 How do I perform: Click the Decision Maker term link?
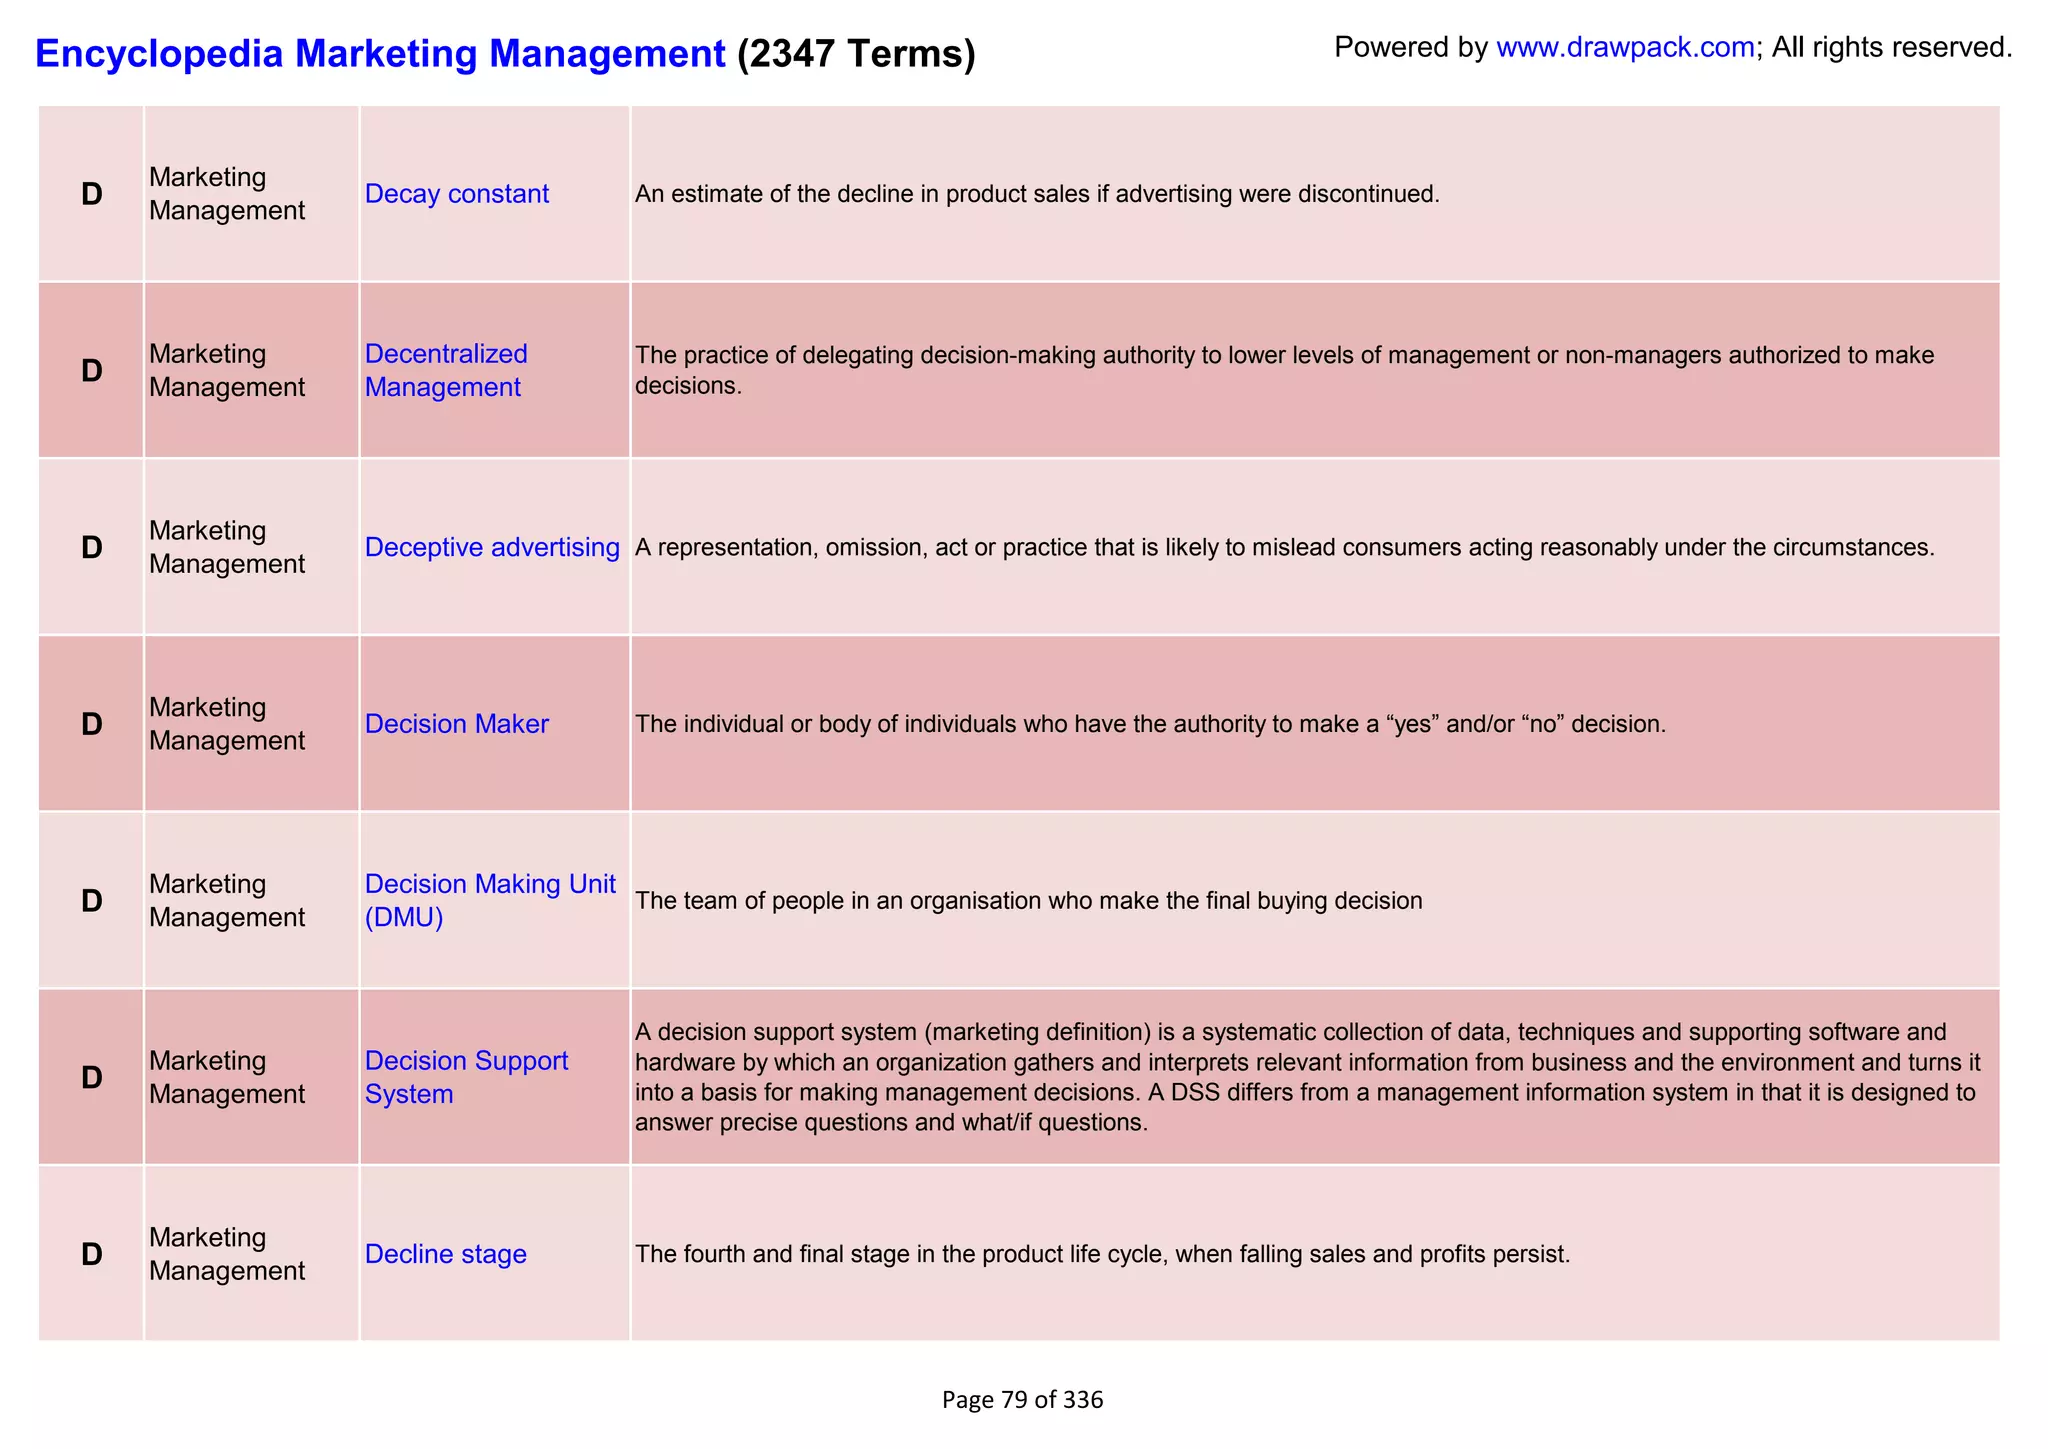pos(456,724)
